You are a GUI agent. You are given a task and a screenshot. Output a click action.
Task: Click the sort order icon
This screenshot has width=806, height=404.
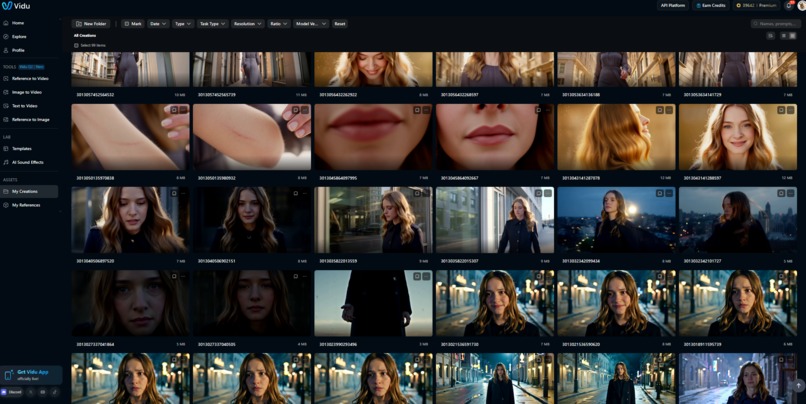770,35
